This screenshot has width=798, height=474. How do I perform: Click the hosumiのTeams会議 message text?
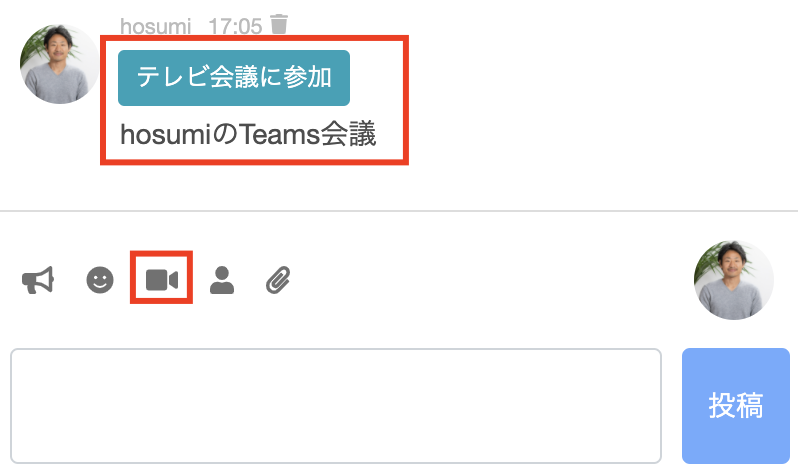click(248, 134)
